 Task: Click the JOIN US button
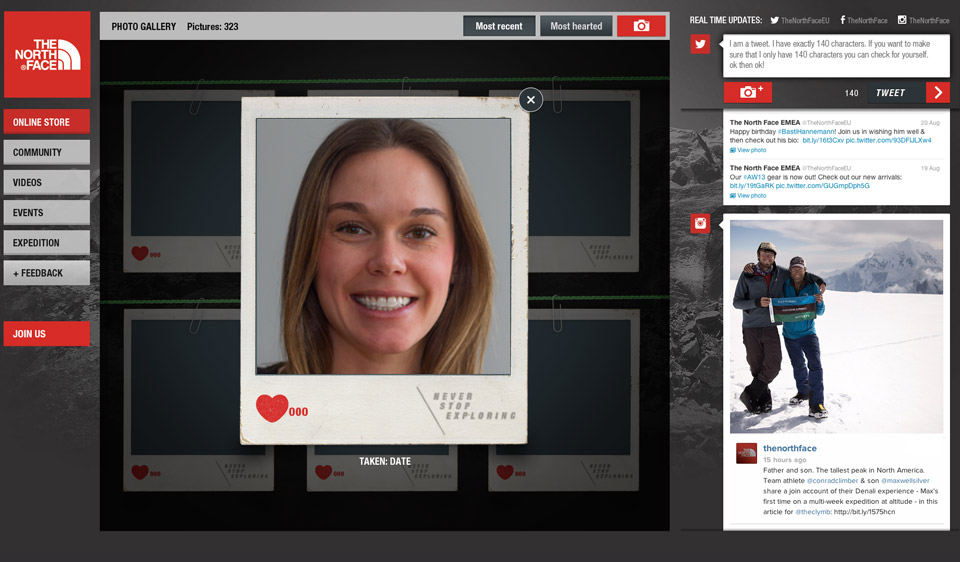click(47, 334)
